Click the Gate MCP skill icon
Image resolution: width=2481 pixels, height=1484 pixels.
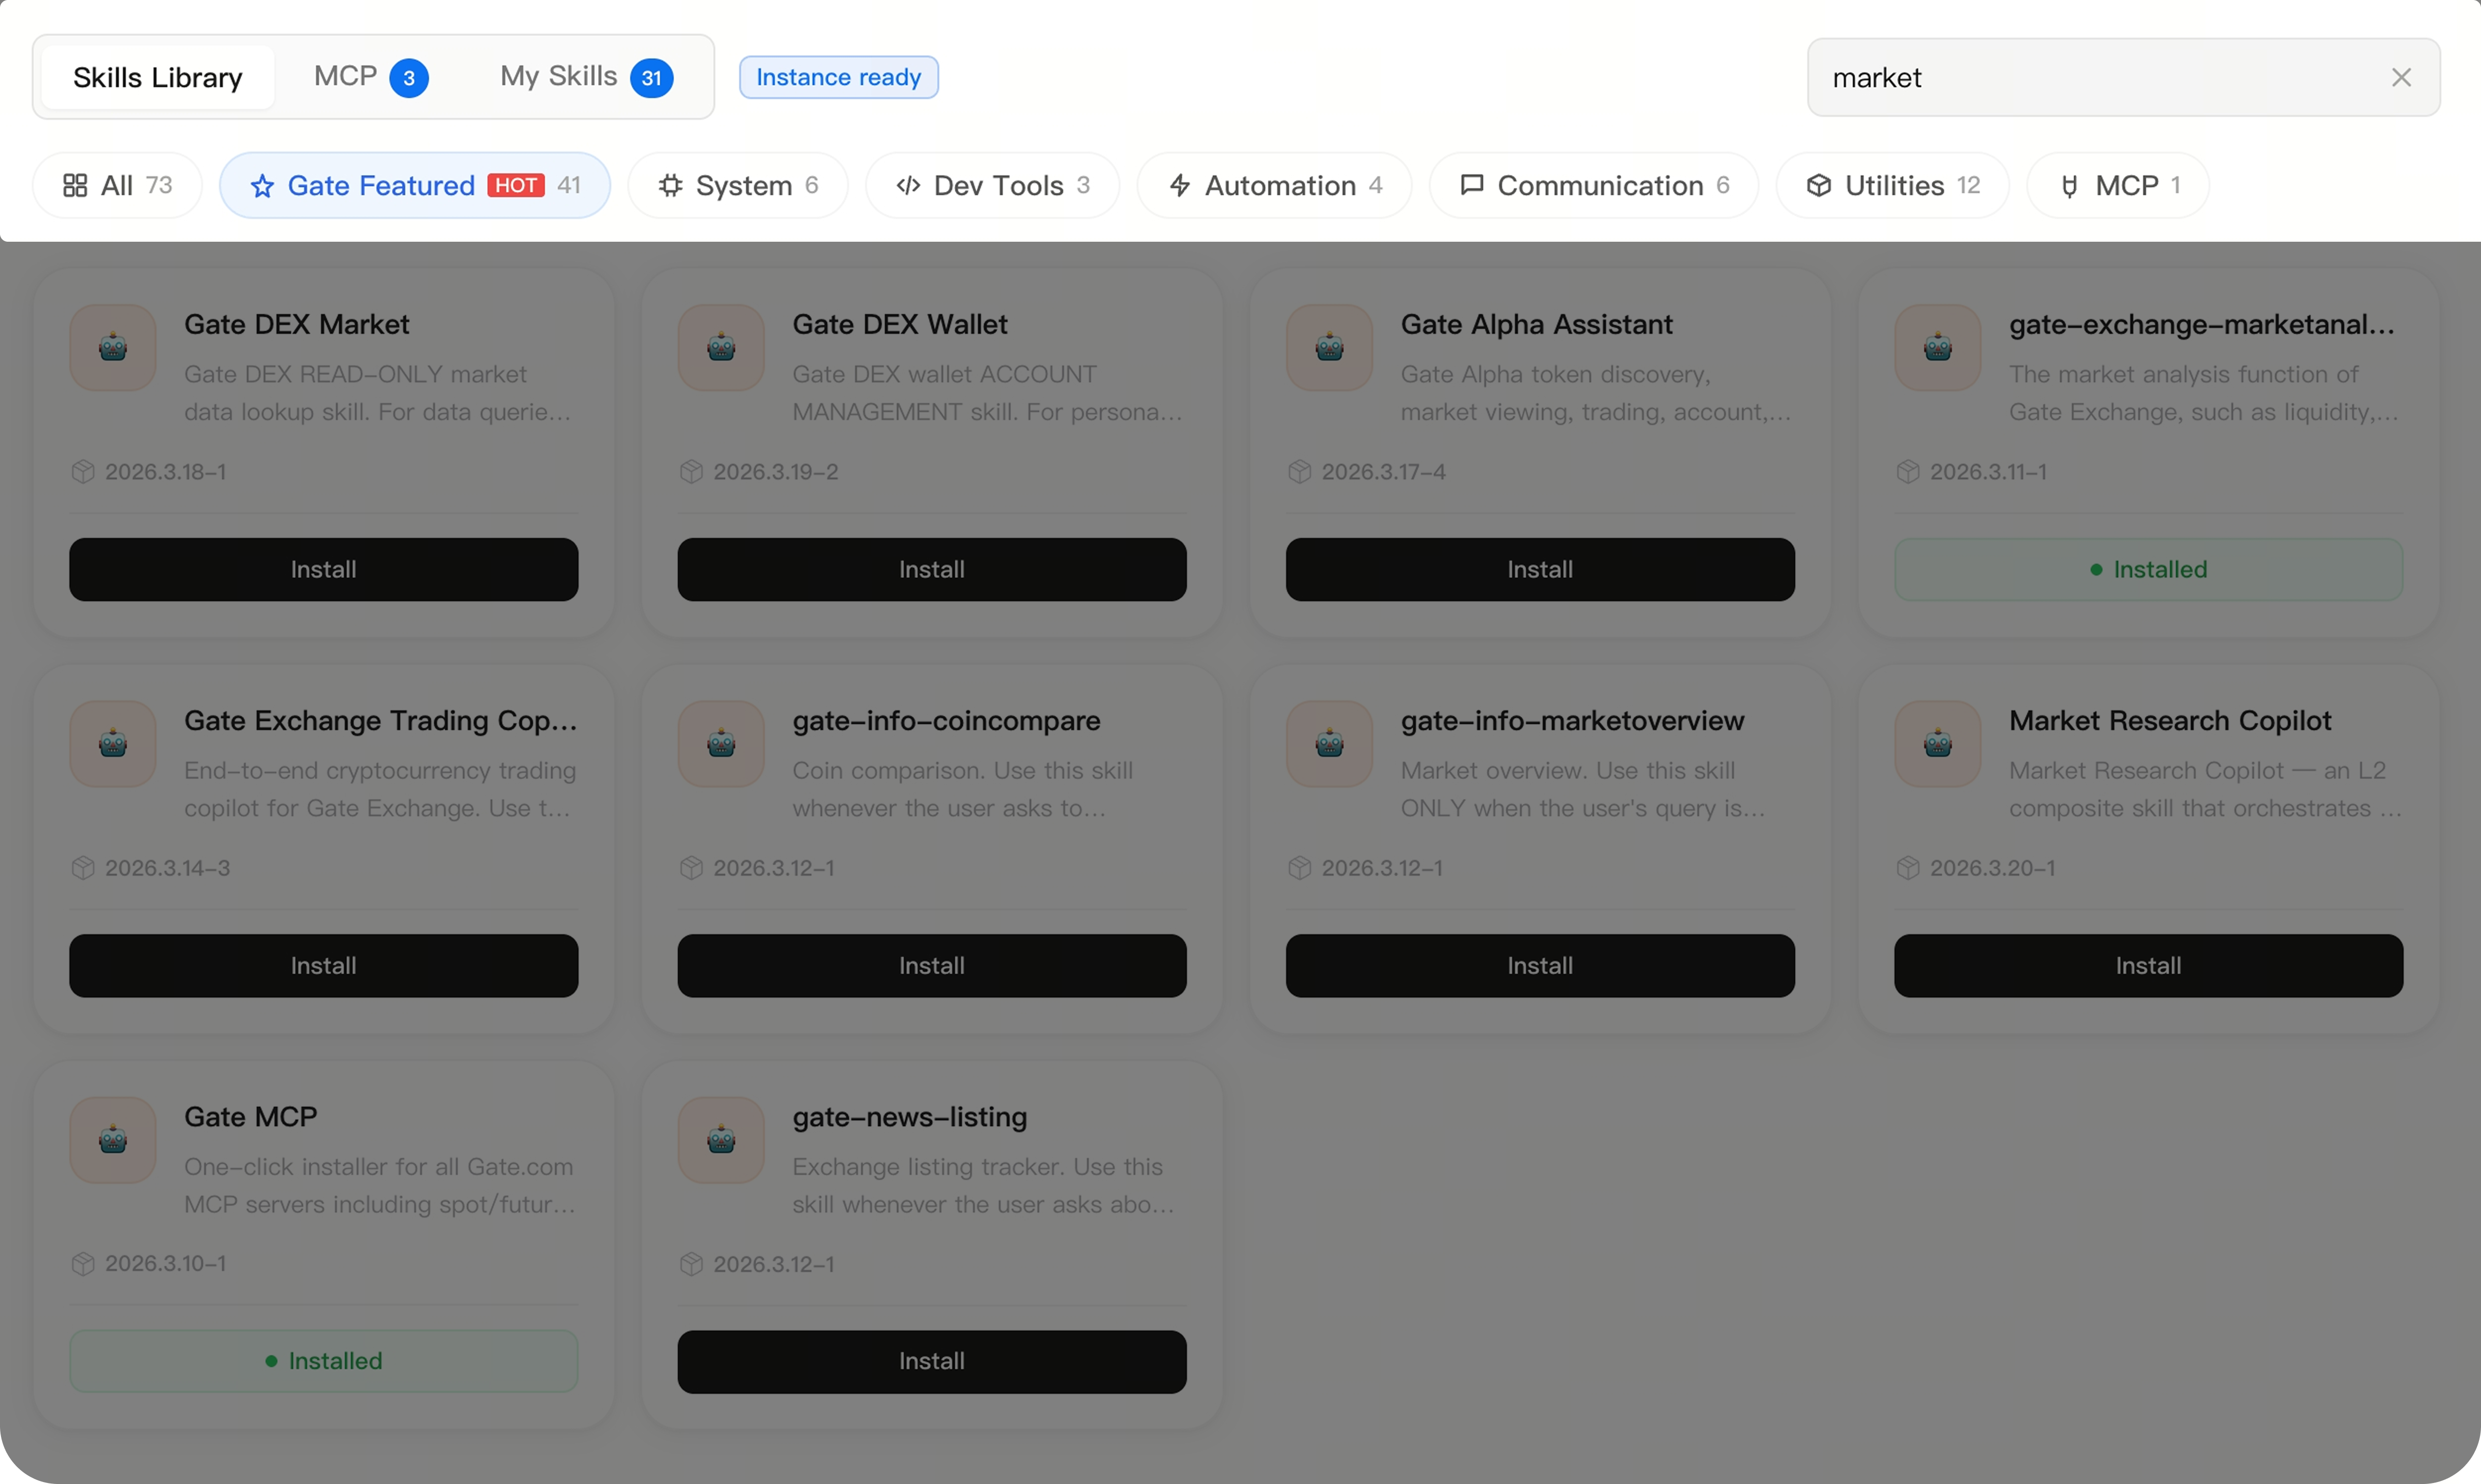(x=113, y=1139)
